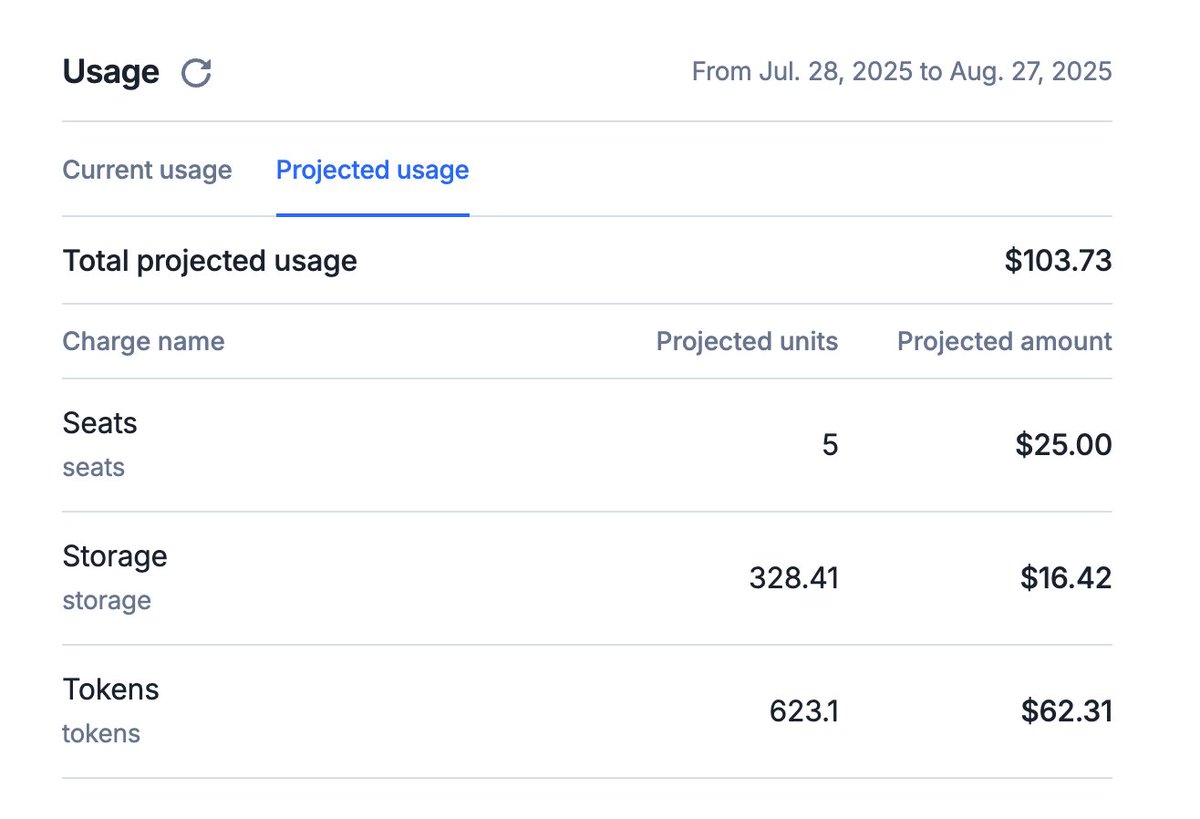1200x819 pixels.
Task: Select the Tokens charge row name
Action: pyautogui.click(x=110, y=689)
